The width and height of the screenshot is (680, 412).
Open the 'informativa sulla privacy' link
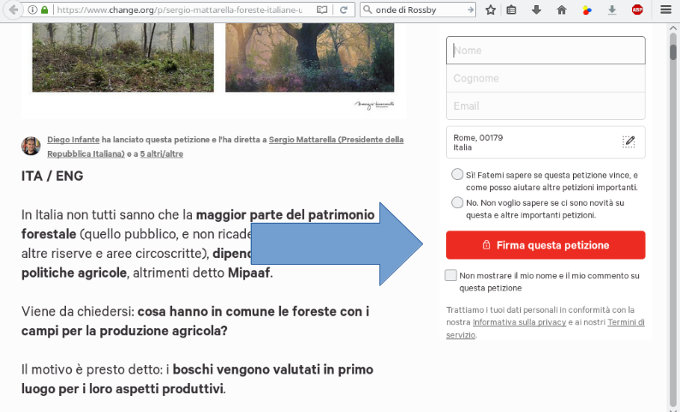(520, 322)
